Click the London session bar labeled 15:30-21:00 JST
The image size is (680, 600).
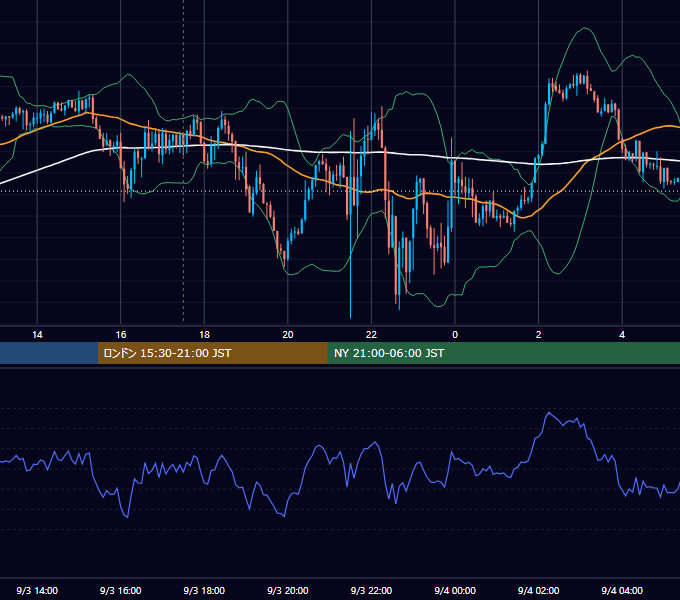point(212,353)
